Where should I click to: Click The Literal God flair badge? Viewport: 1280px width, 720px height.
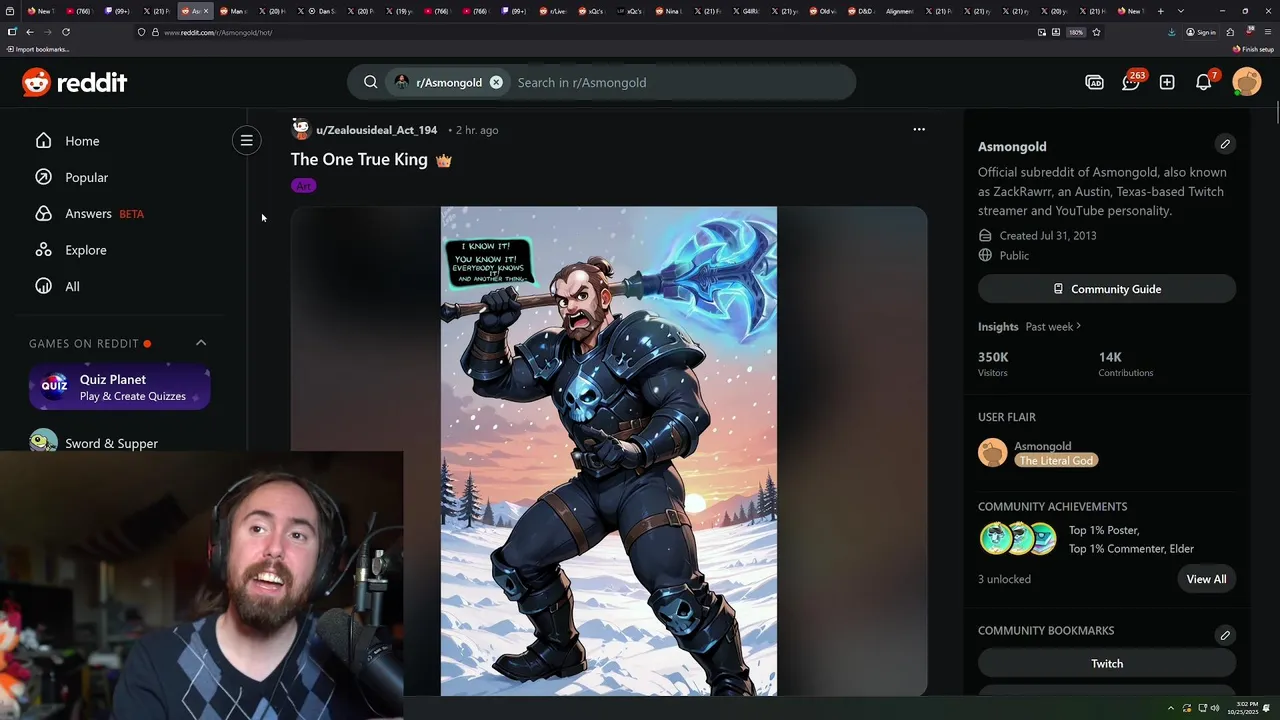[1056, 460]
